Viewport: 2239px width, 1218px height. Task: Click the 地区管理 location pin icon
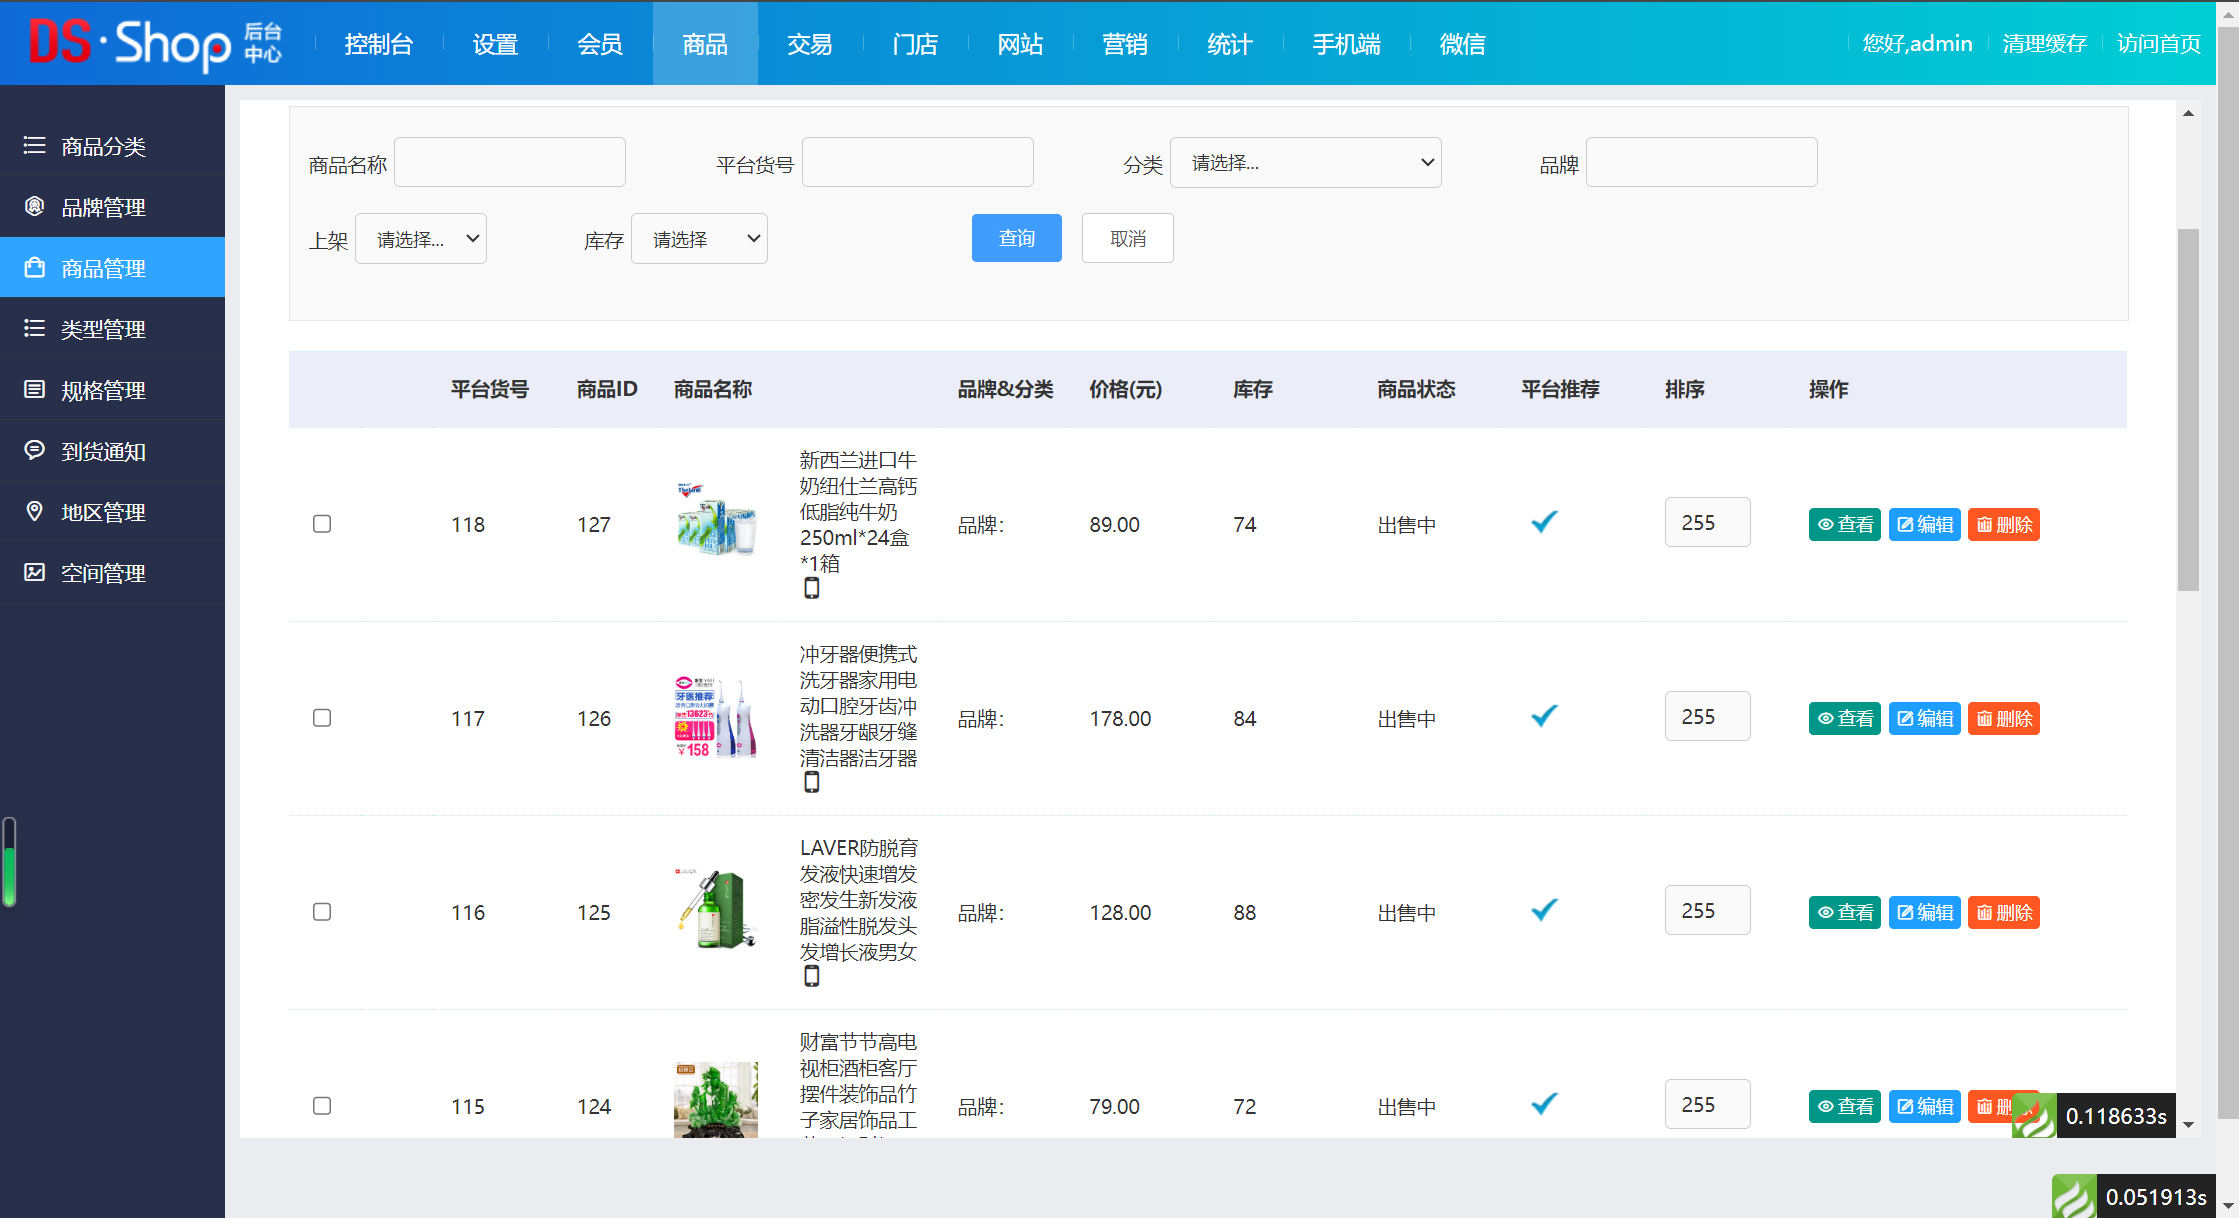tap(35, 511)
